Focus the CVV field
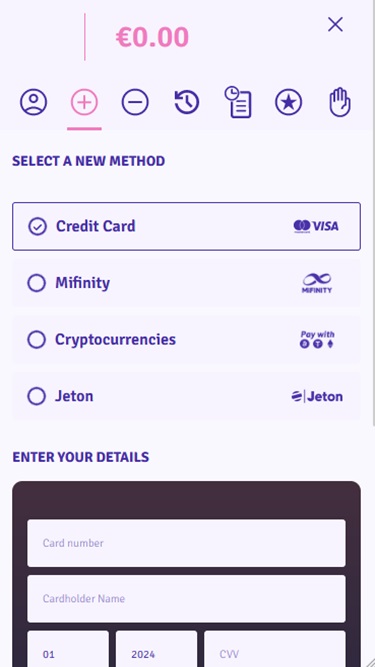This screenshot has height=667, width=375. tap(275, 649)
